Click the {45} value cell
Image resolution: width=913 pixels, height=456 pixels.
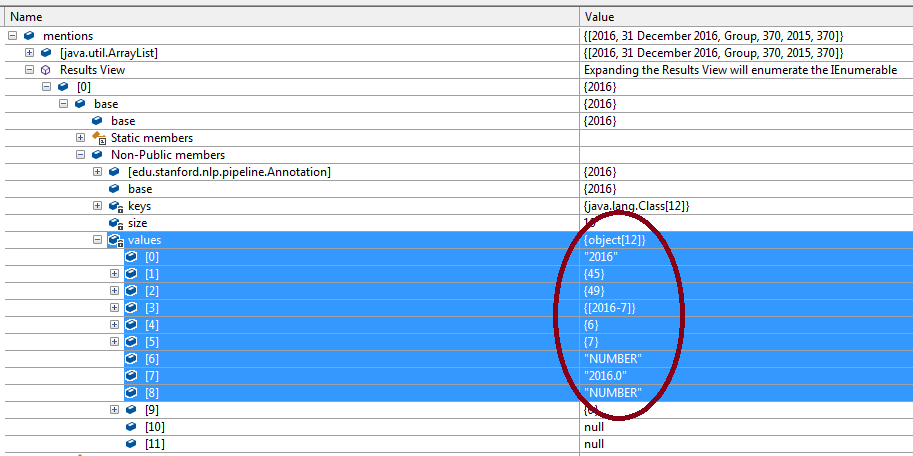594,274
